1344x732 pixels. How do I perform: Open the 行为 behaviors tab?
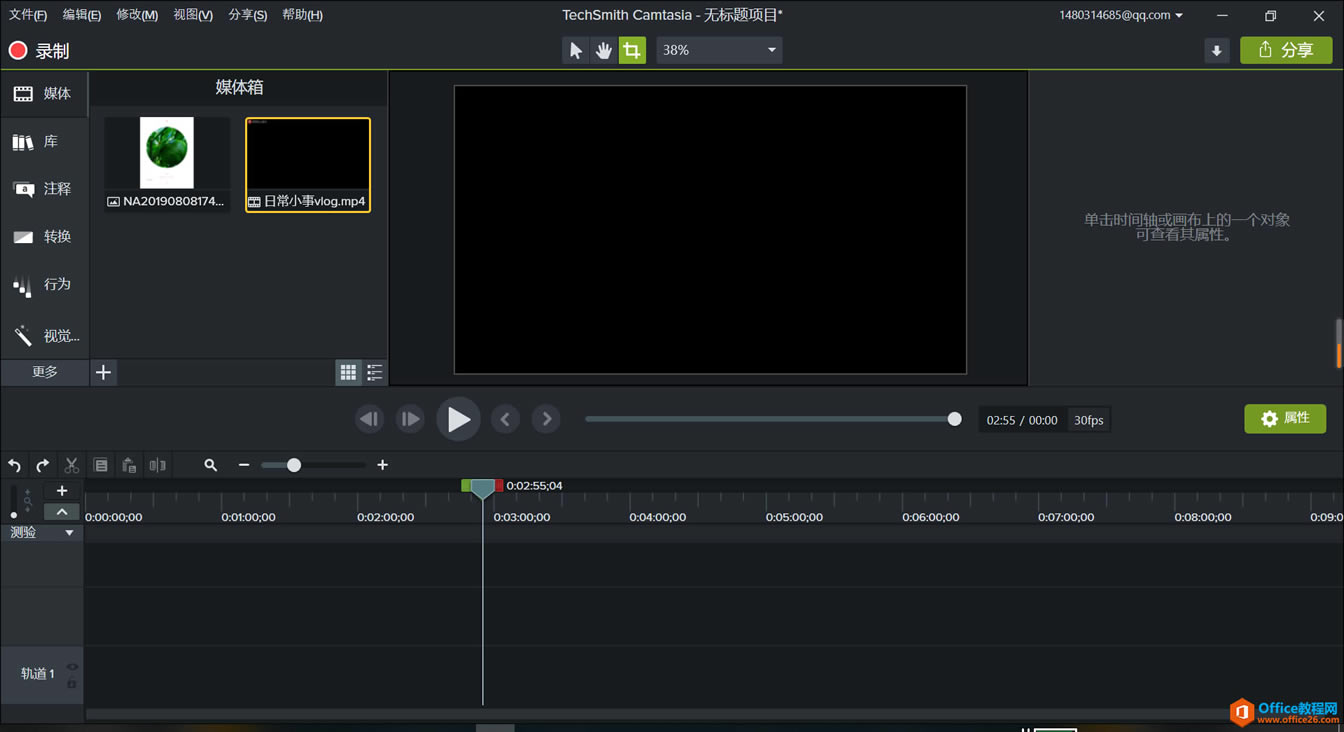point(44,285)
